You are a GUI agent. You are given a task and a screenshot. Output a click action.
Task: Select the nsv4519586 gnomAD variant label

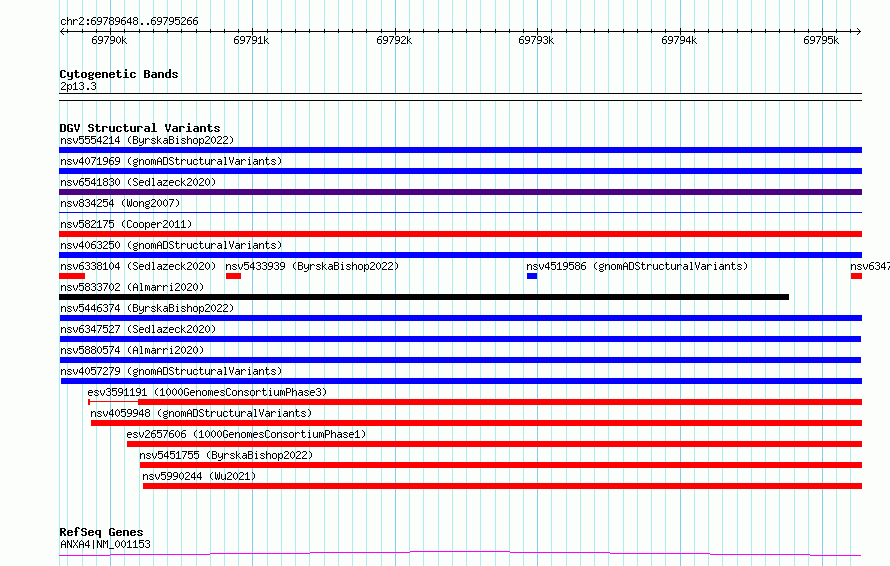coord(637,266)
